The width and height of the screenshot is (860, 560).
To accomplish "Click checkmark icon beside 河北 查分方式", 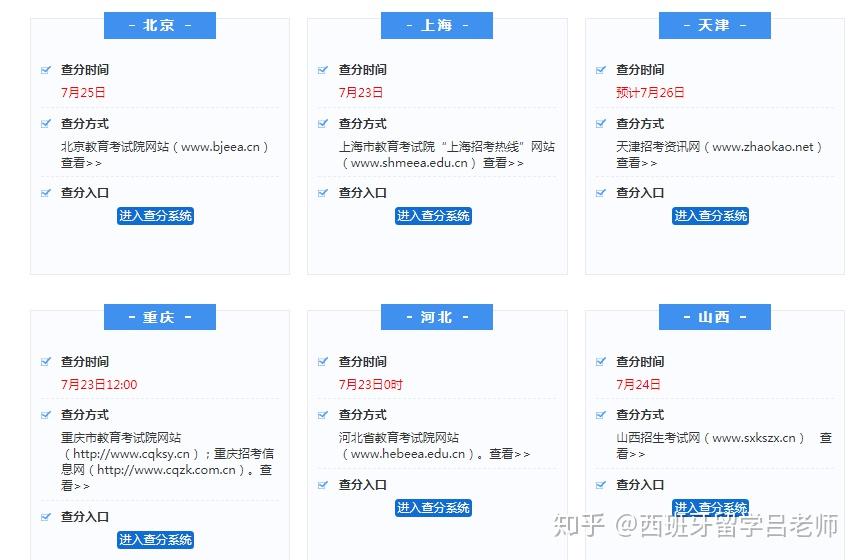I will tap(322, 415).
